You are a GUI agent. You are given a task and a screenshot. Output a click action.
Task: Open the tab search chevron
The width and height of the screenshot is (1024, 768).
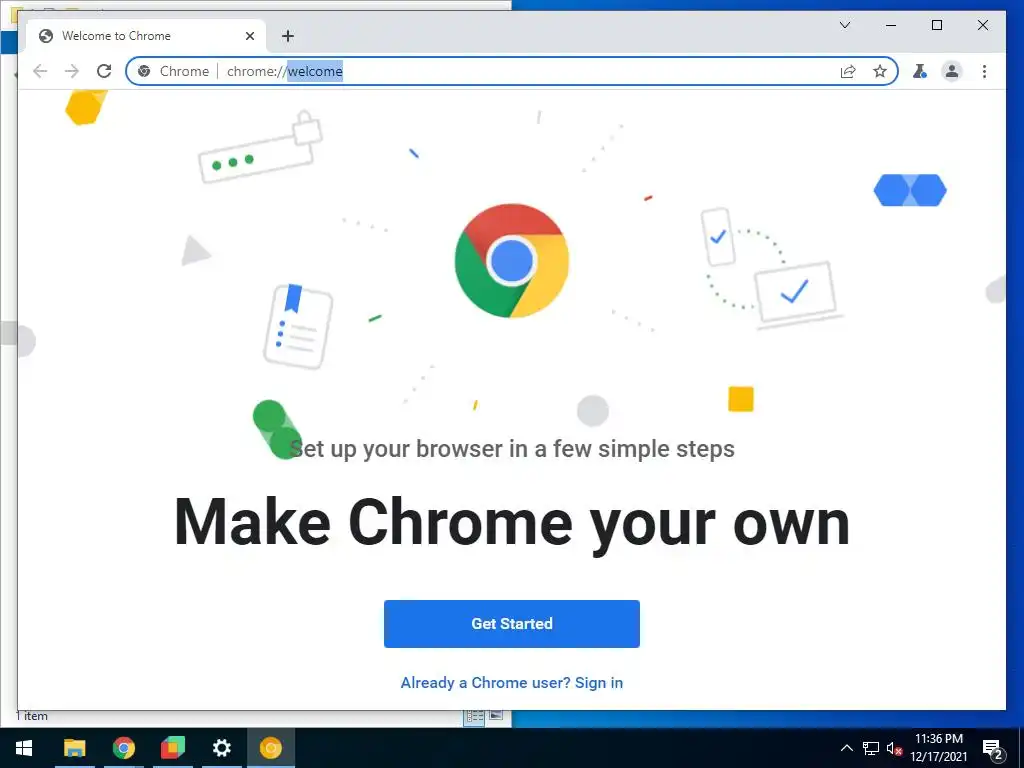click(x=844, y=25)
